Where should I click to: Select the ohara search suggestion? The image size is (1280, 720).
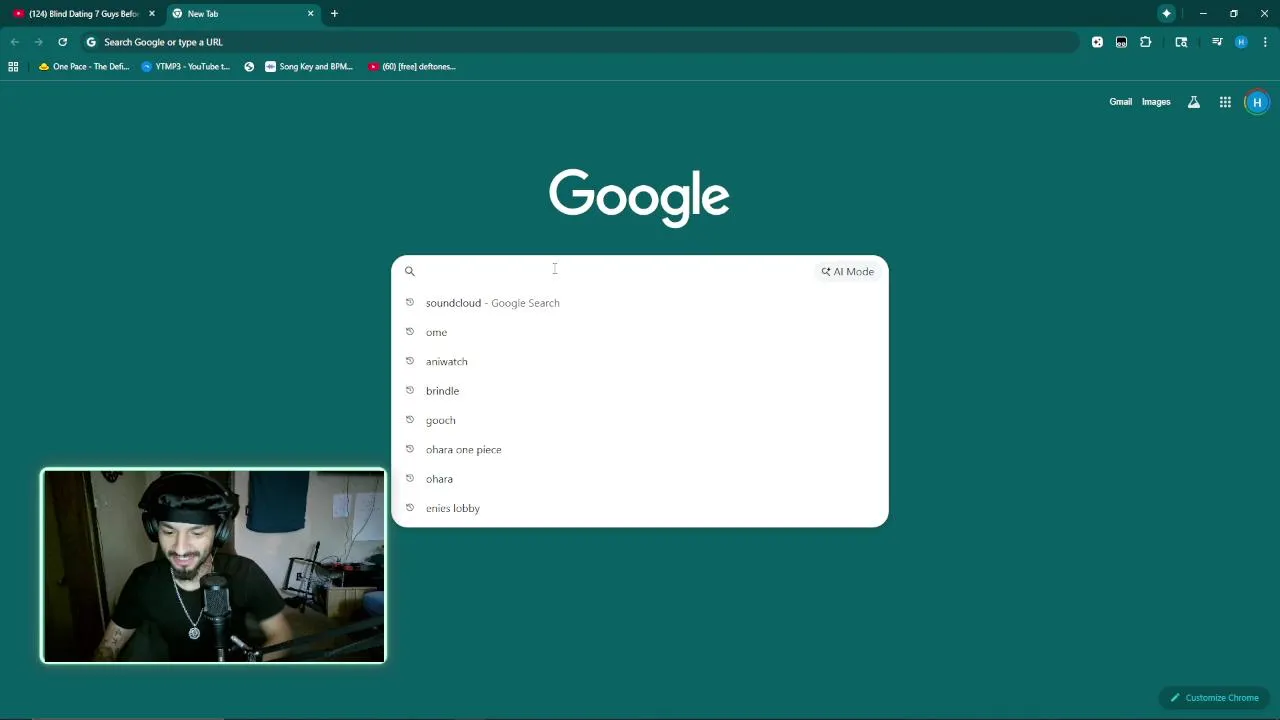tap(639, 479)
